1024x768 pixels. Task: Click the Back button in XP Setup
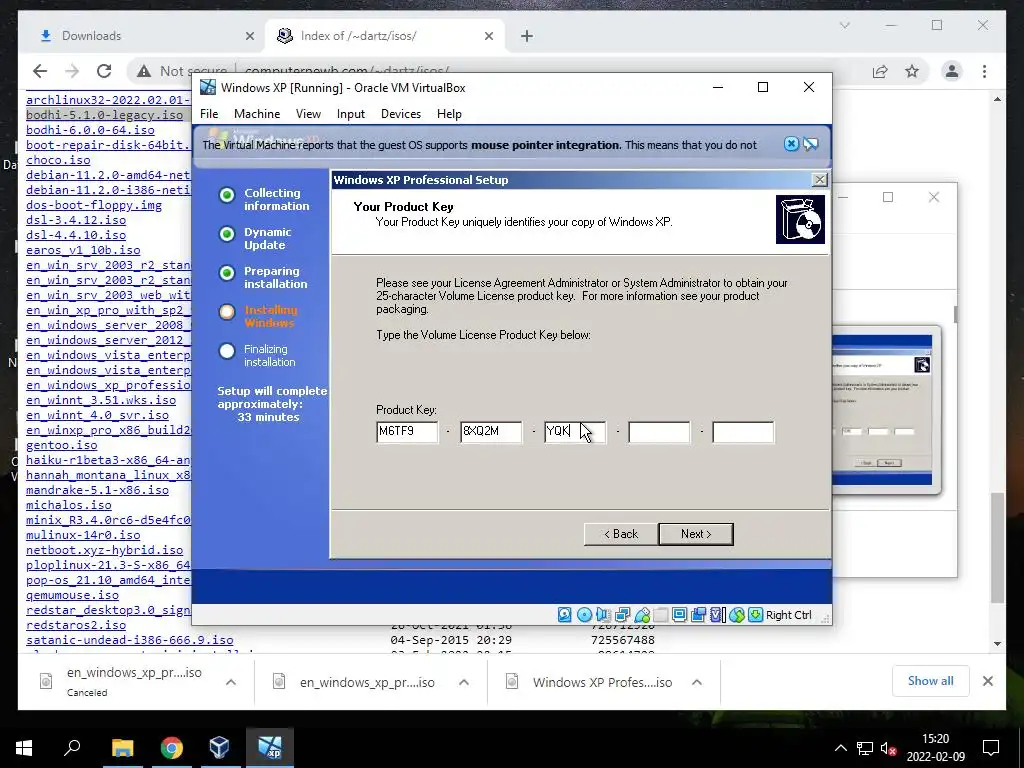pos(621,534)
